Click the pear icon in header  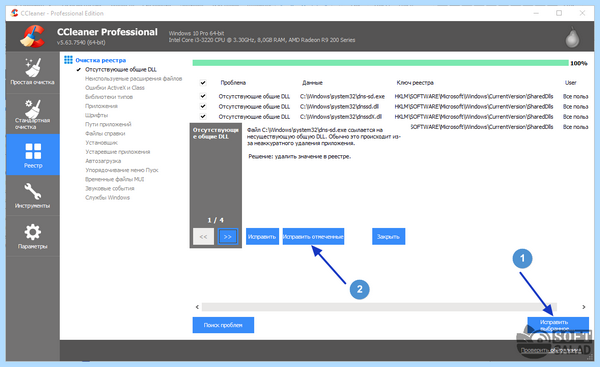pyautogui.click(x=572, y=37)
